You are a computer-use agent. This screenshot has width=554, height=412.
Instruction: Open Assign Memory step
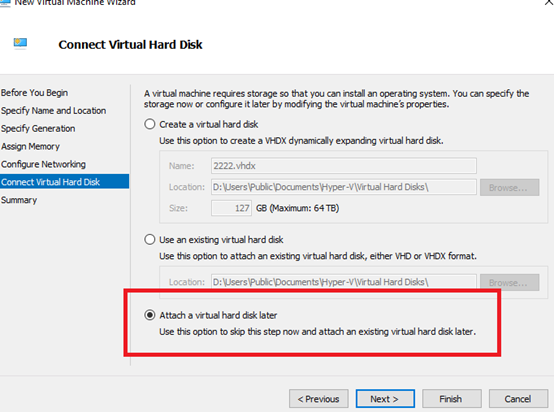[x=30, y=146]
